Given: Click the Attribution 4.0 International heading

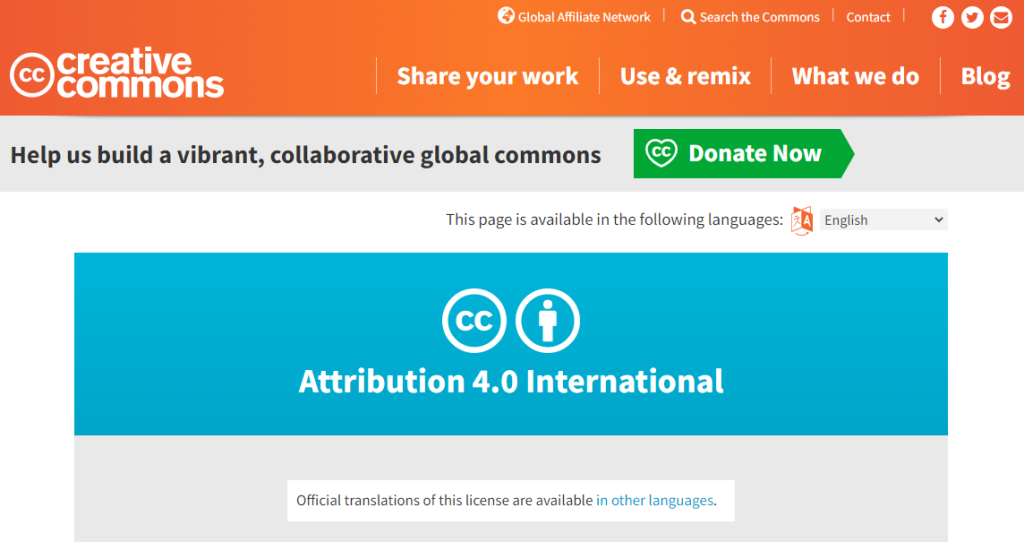Looking at the screenshot, I should pyautogui.click(x=511, y=381).
